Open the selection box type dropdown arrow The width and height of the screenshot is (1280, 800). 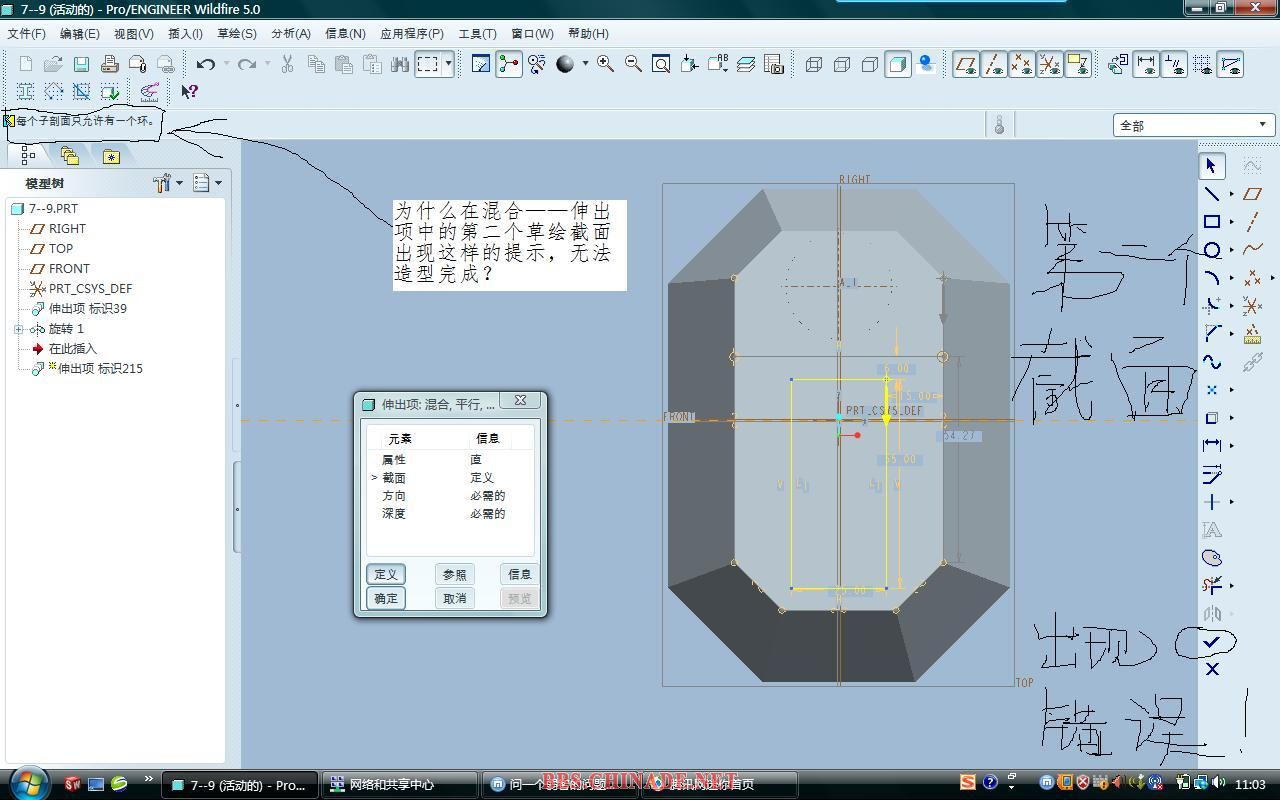click(448, 64)
